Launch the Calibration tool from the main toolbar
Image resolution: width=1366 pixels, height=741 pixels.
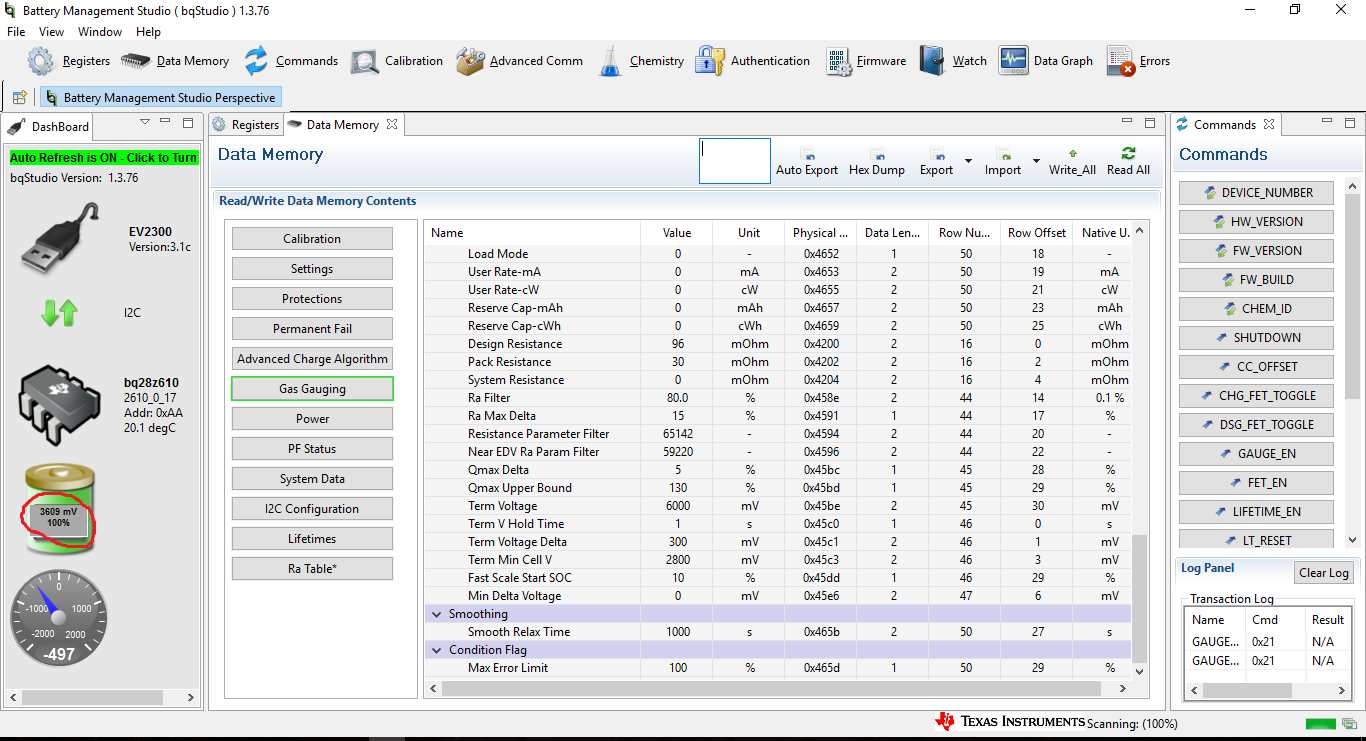pos(397,61)
